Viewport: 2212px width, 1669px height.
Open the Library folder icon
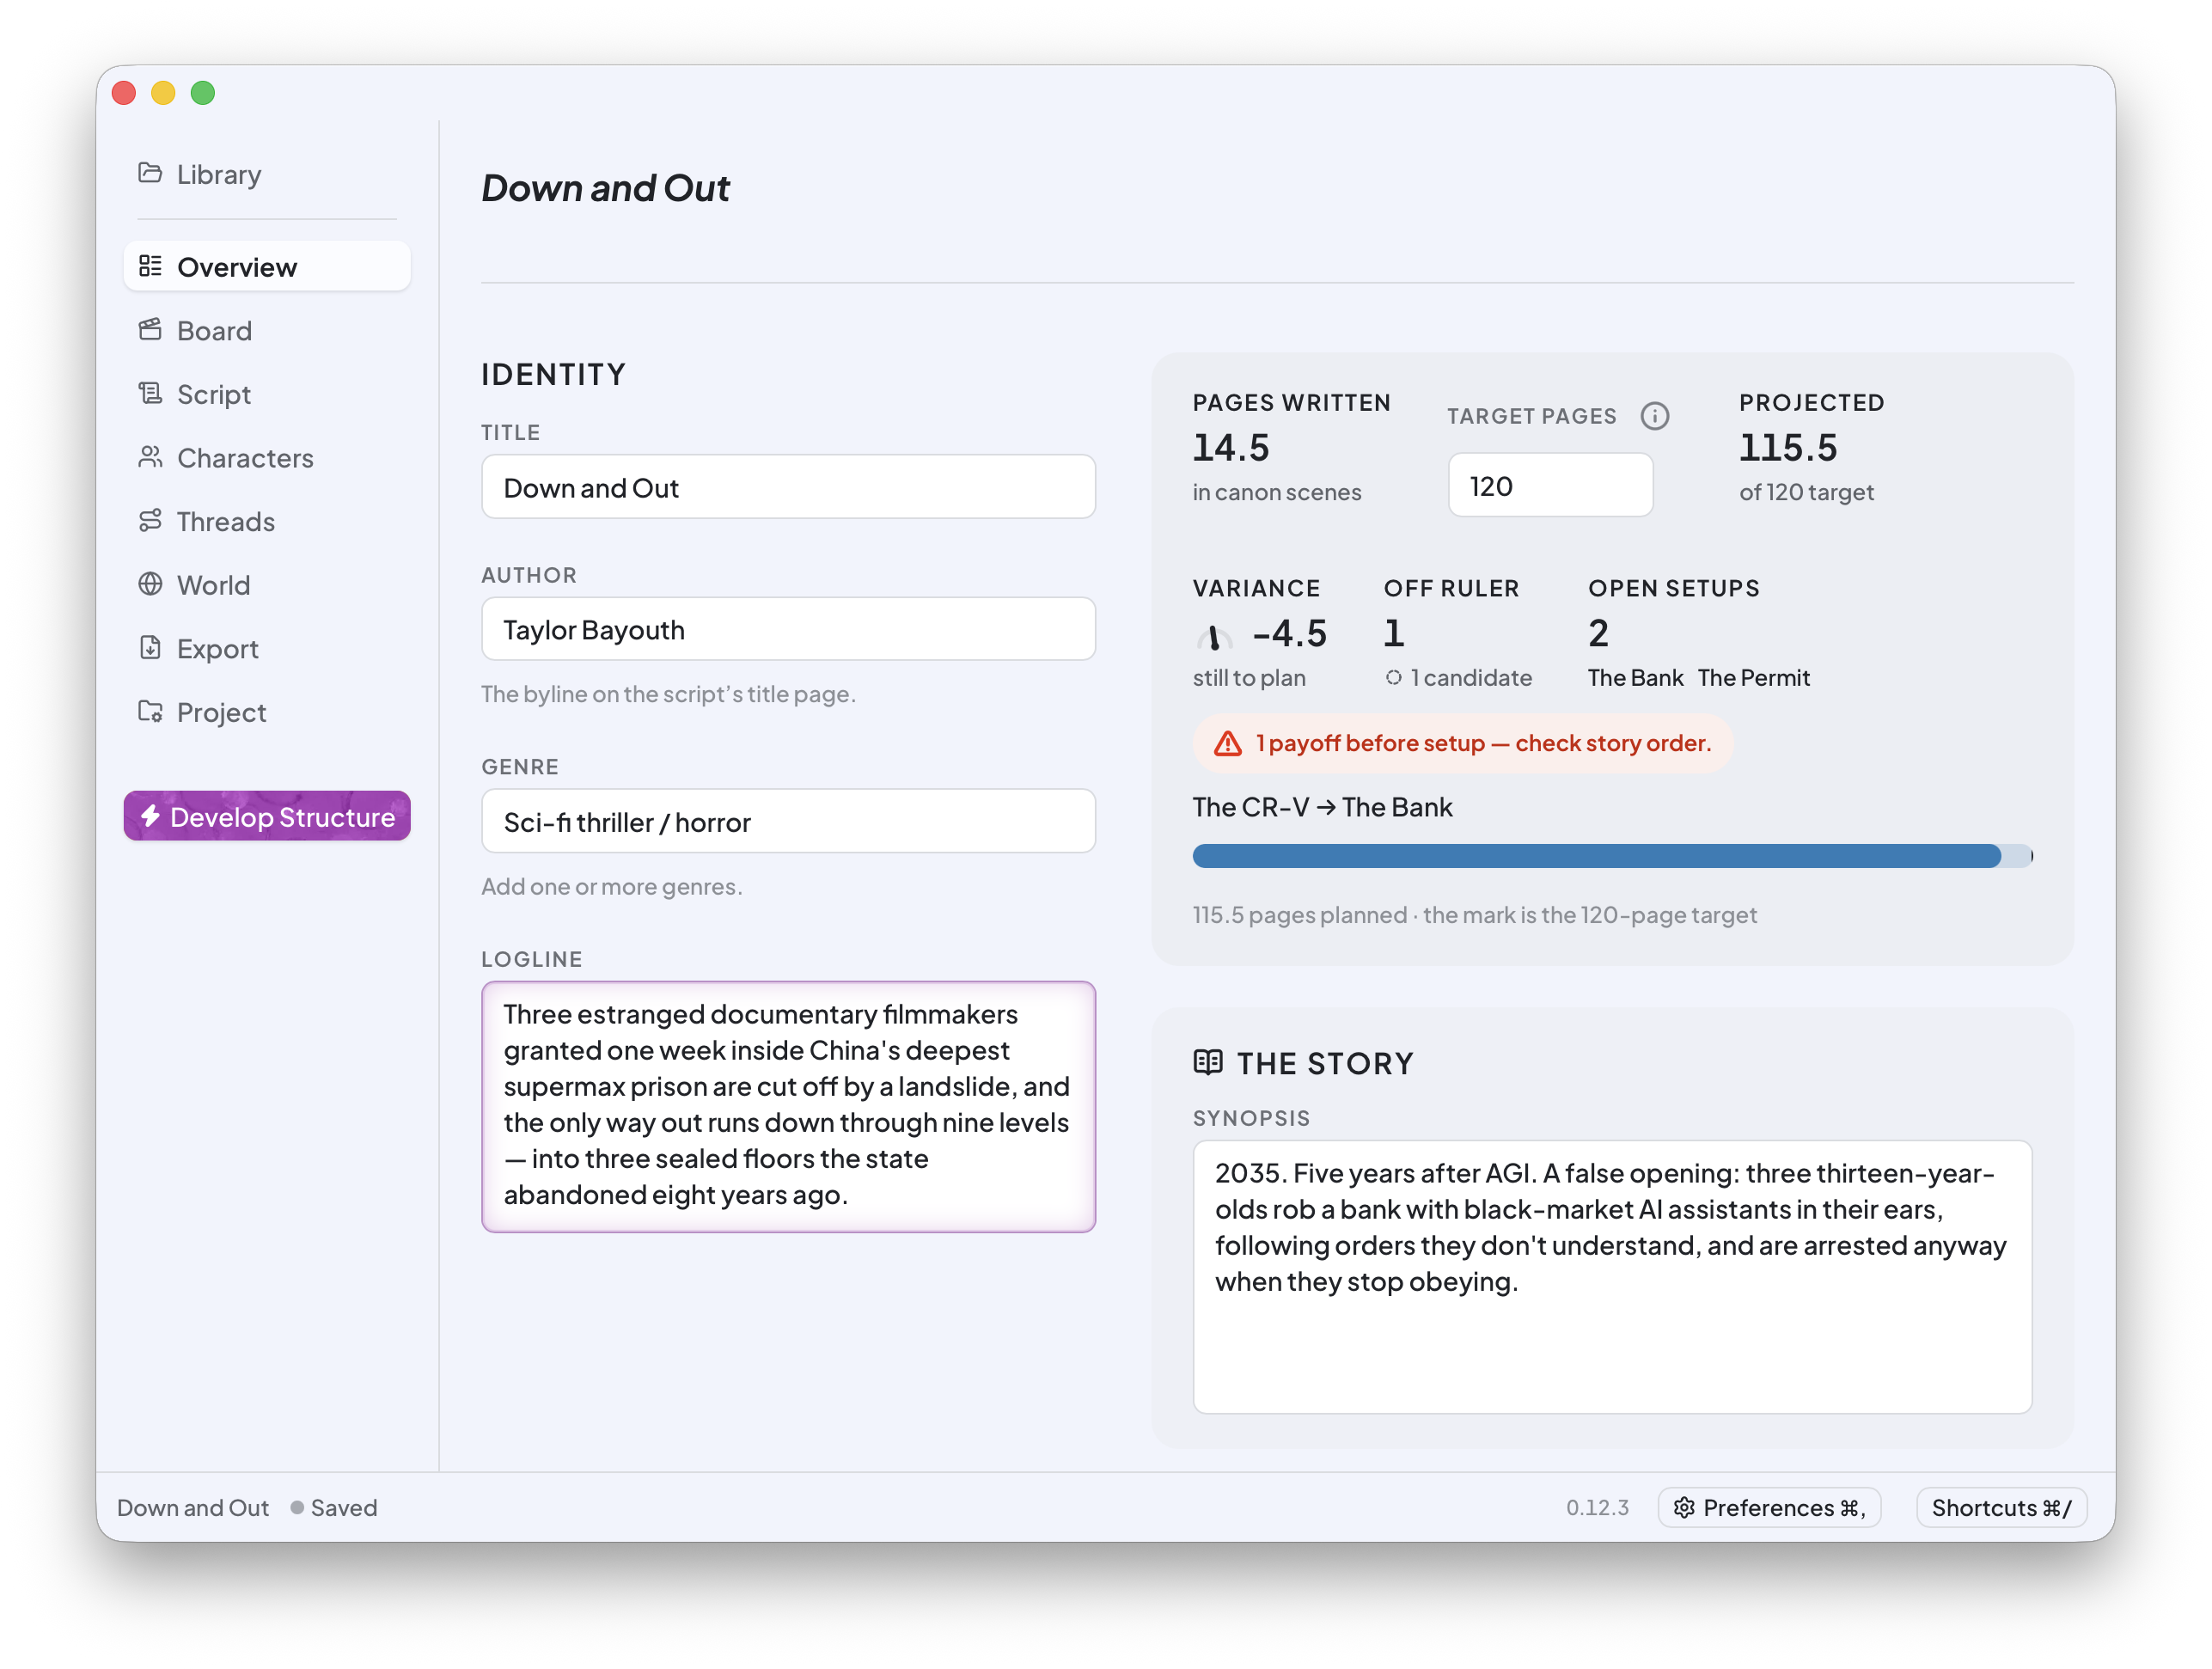point(150,173)
